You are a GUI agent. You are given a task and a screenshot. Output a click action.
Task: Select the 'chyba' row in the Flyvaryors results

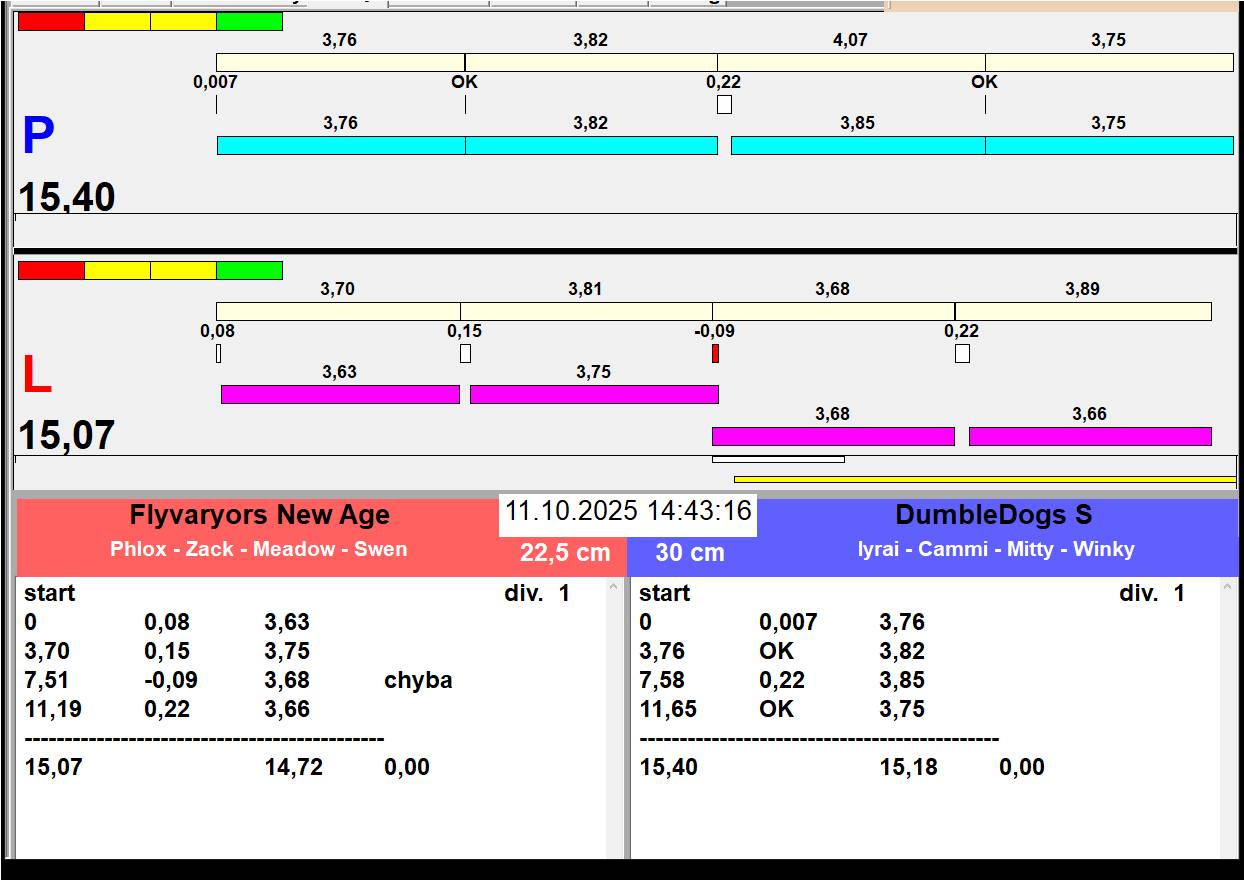(238, 681)
